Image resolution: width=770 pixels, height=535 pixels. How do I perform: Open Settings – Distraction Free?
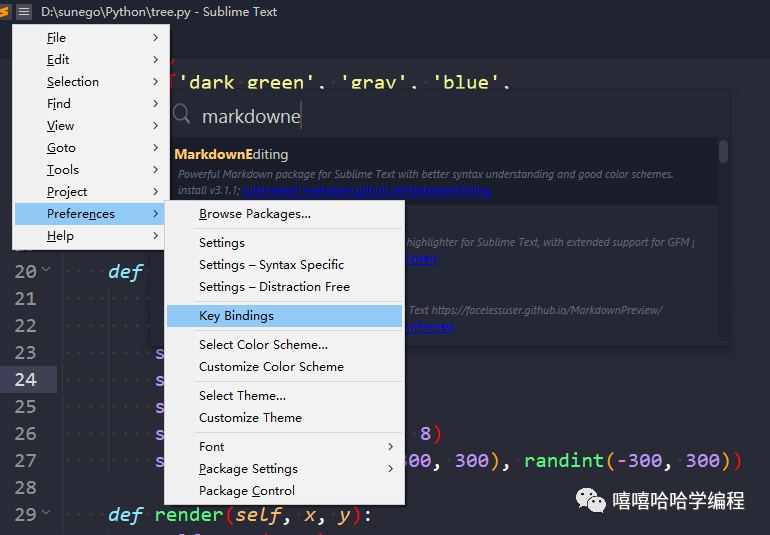coord(284,287)
